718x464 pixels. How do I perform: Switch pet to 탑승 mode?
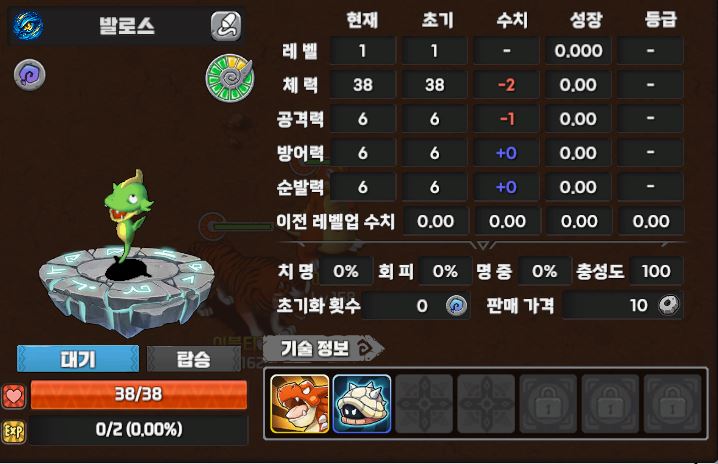(x=193, y=359)
